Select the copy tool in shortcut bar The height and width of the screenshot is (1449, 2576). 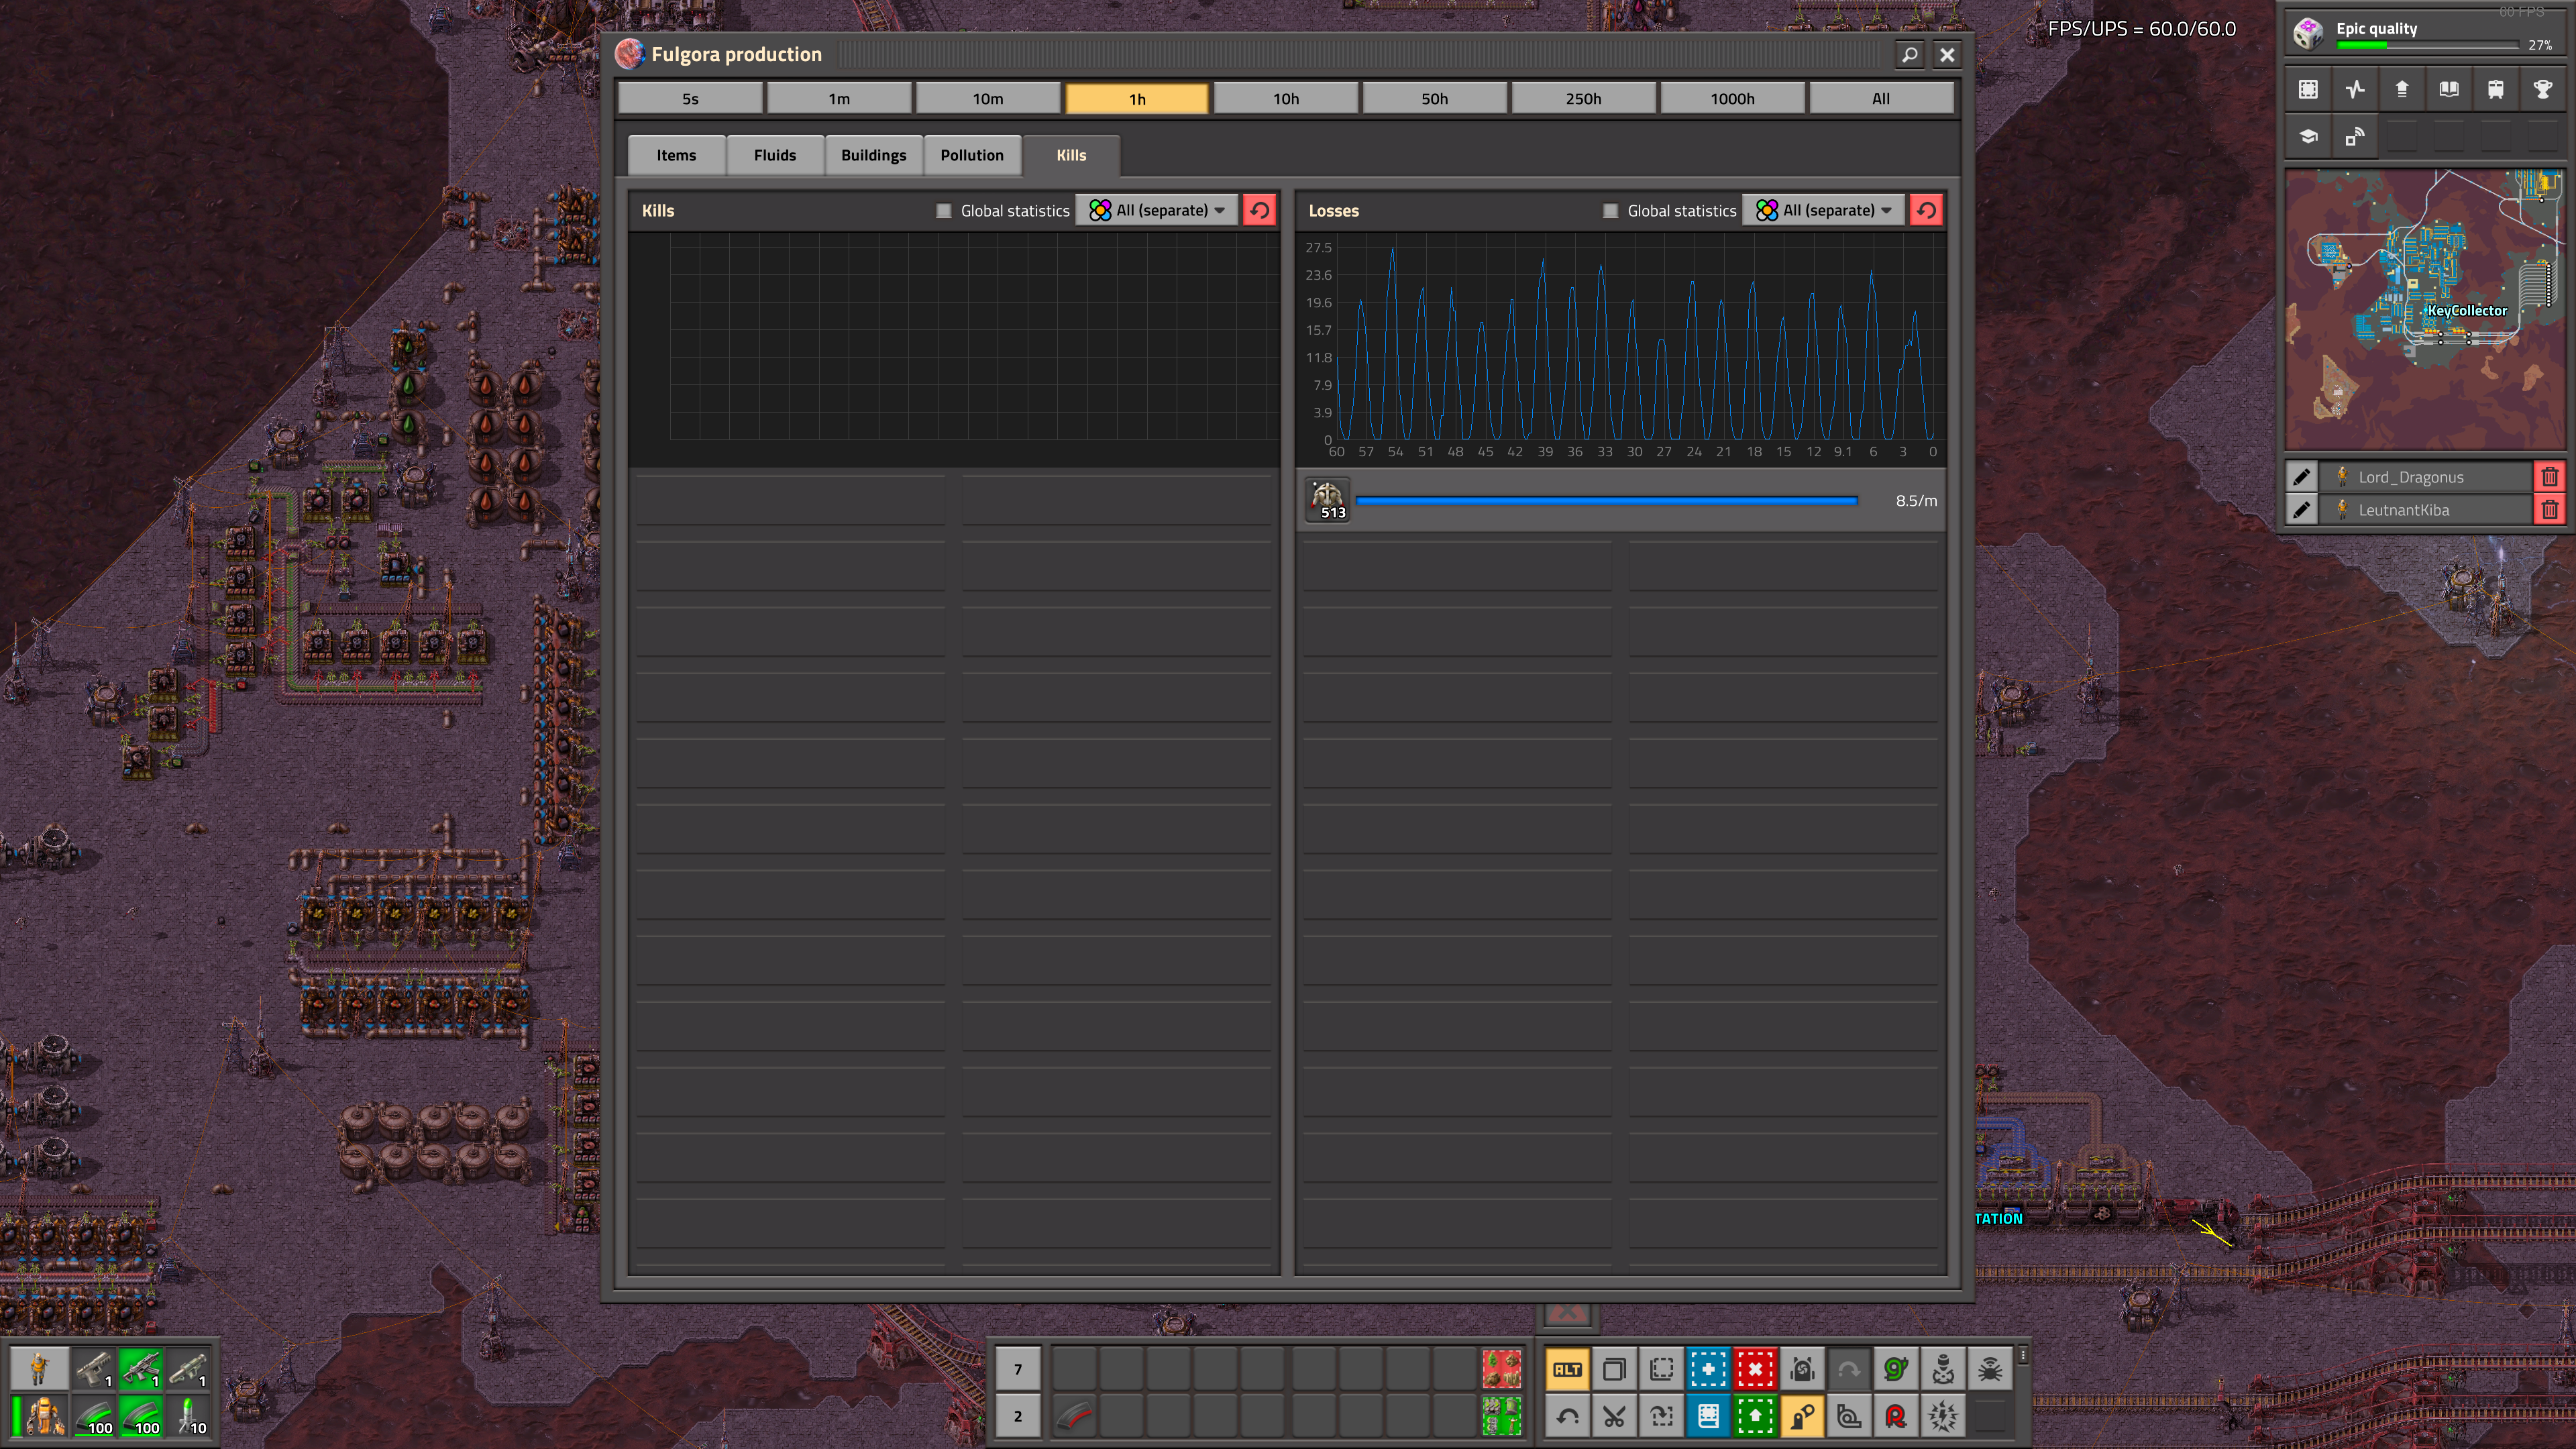coord(1614,1369)
